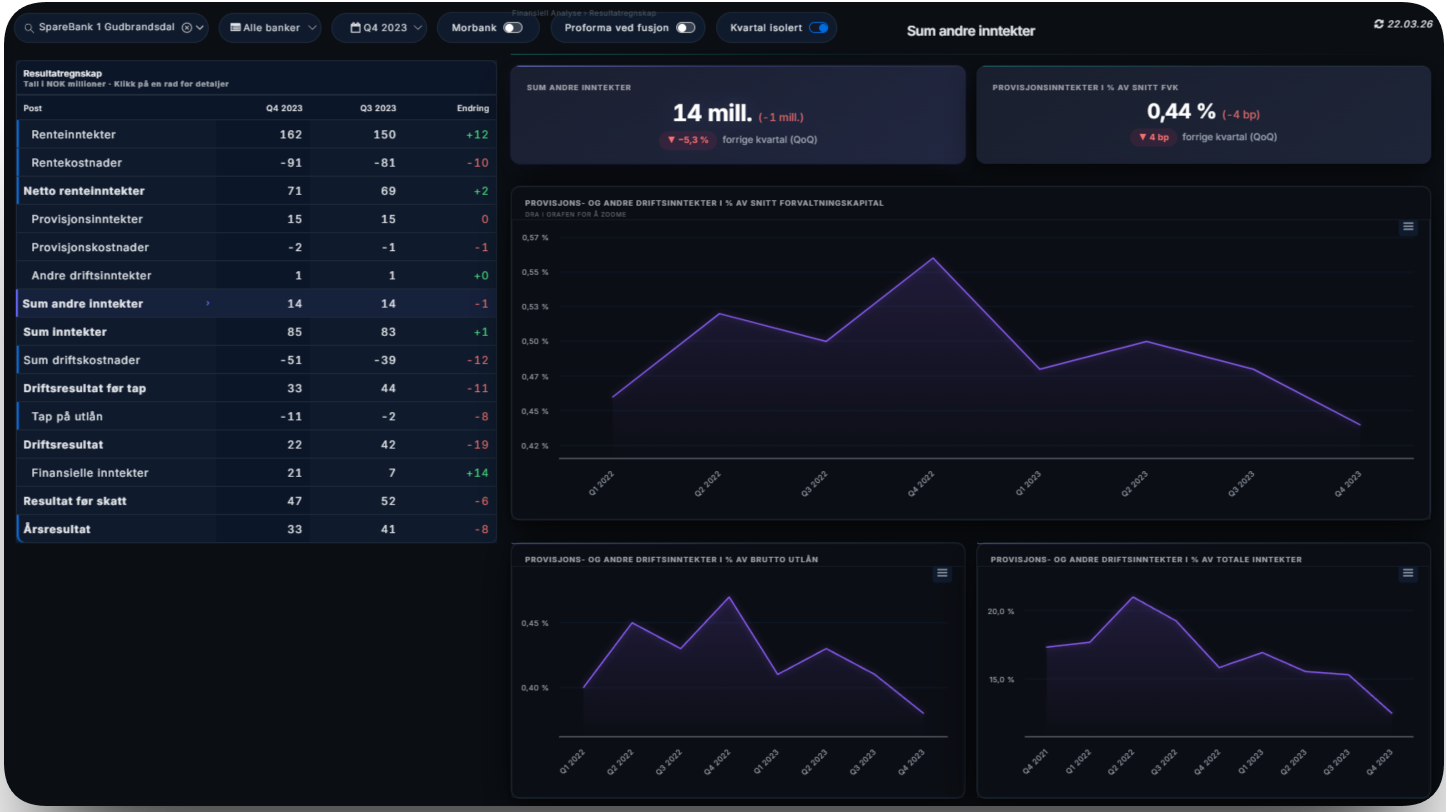Image resolution: width=1446 pixels, height=812 pixels.
Task: Enable Proforma ved fusjon
Action: (685, 28)
